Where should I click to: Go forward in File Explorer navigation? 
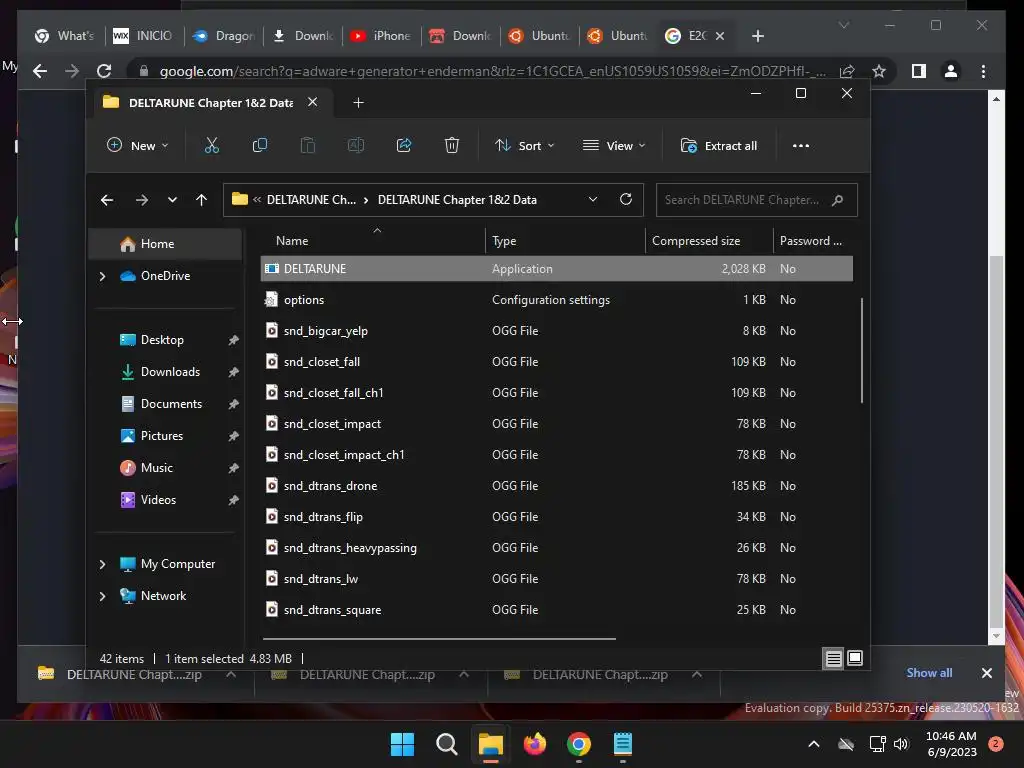pos(142,200)
